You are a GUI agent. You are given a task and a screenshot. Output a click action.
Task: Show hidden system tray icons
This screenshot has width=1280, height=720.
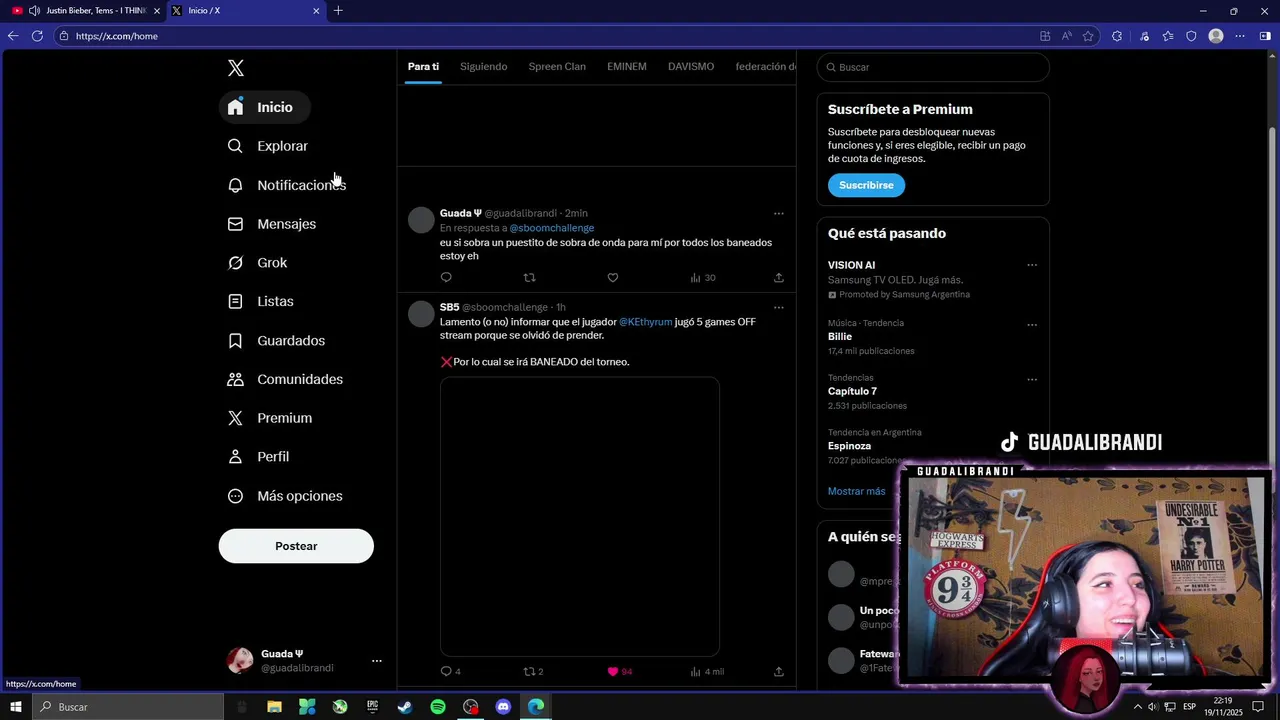tap(1137, 707)
